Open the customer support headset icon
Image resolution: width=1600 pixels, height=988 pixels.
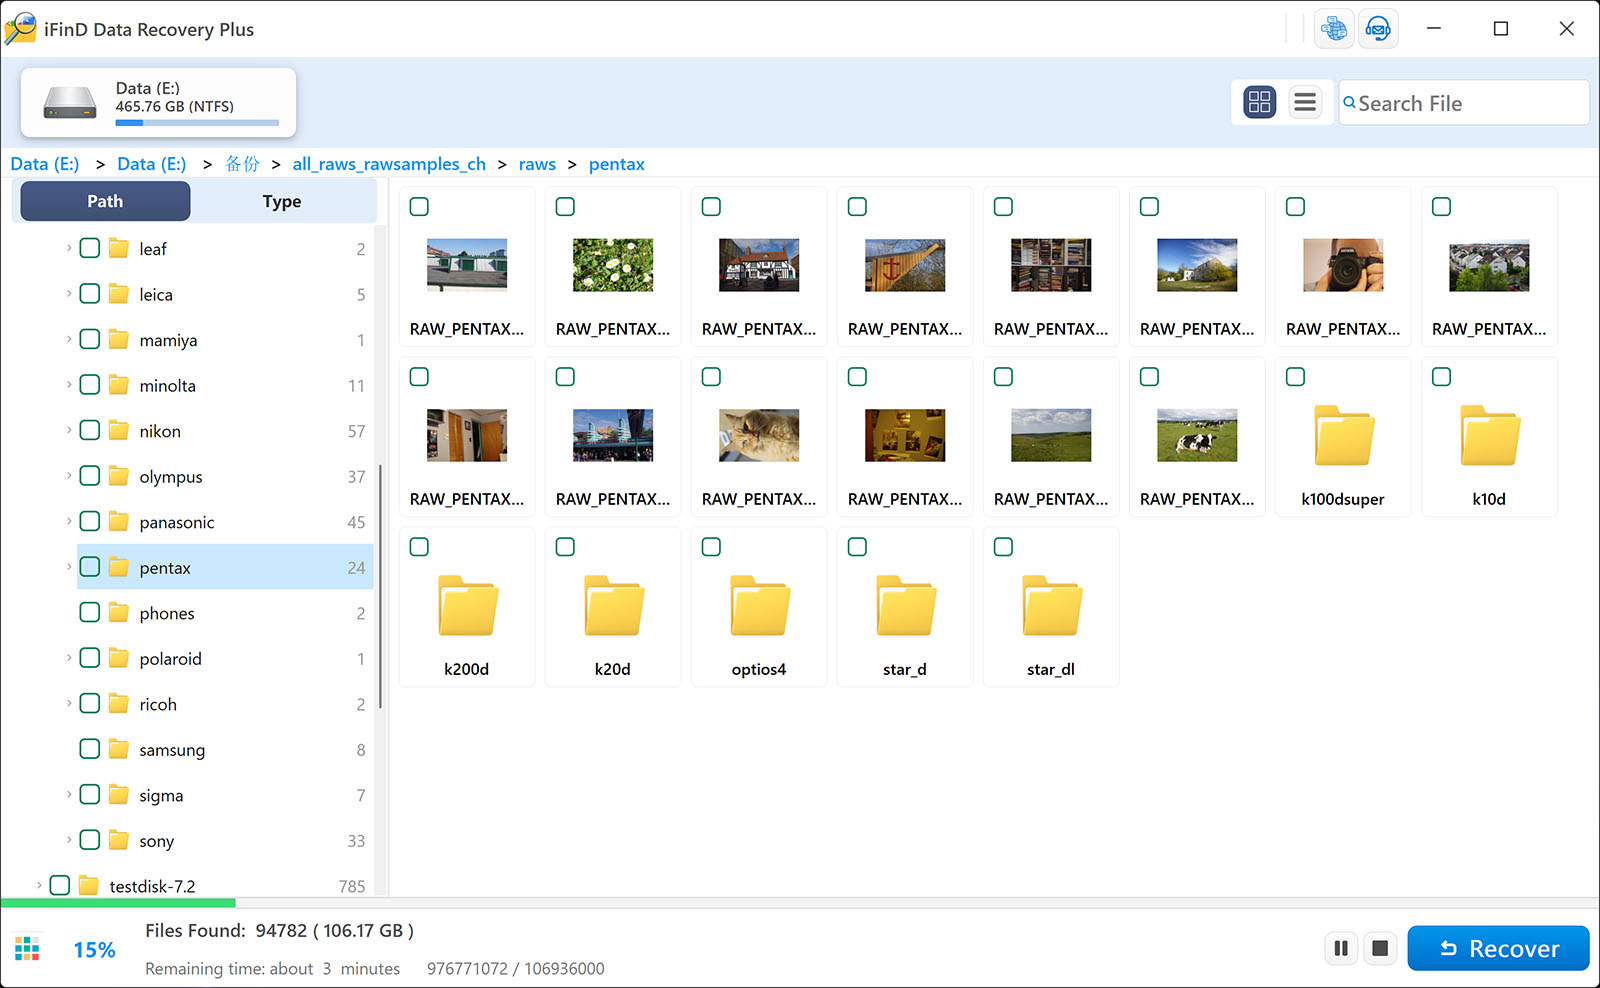[x=1378, y=29]
